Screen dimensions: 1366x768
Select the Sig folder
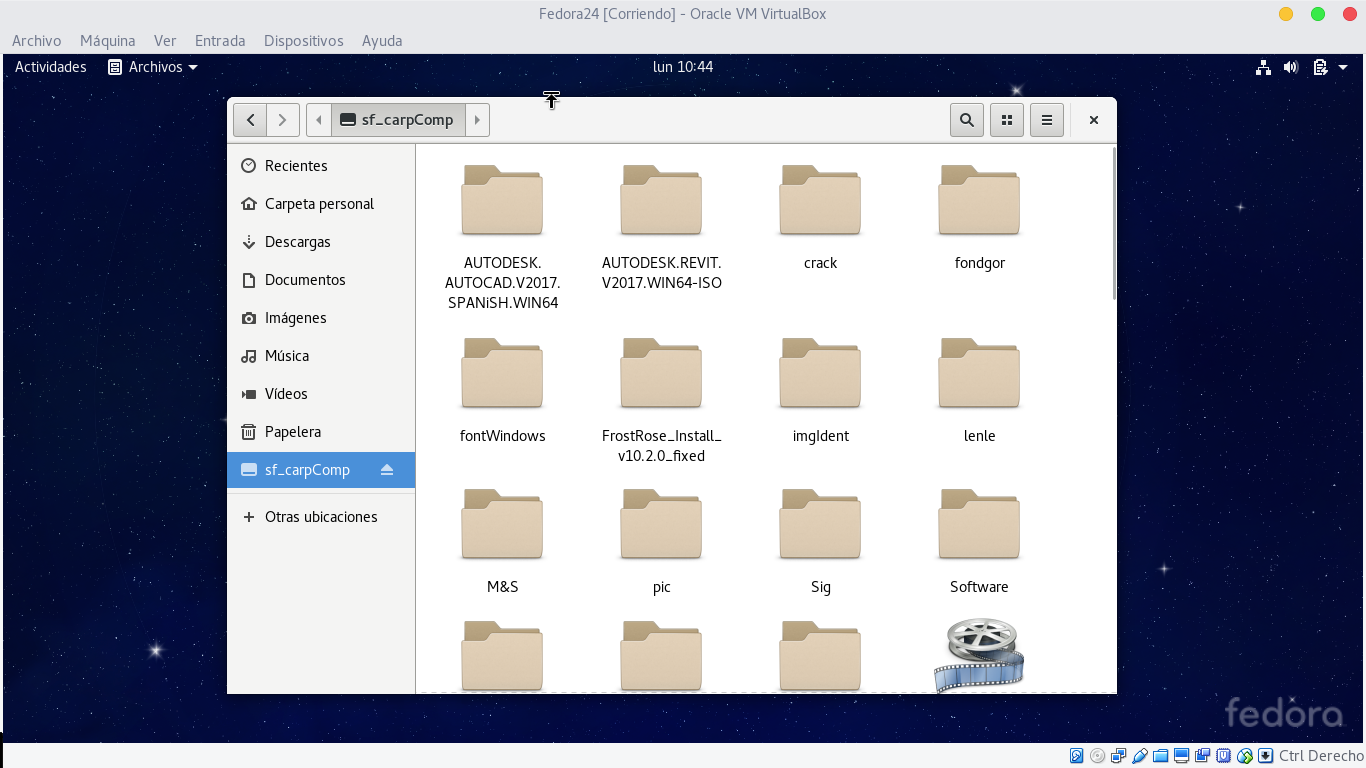(820, 542)
